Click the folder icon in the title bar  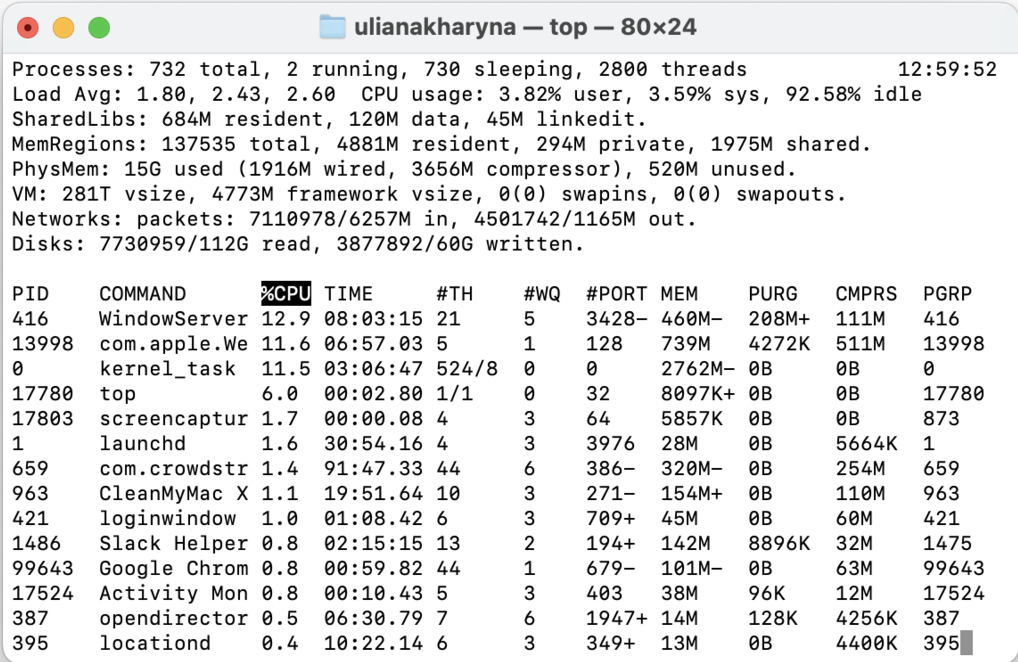[x=333, y=27]
